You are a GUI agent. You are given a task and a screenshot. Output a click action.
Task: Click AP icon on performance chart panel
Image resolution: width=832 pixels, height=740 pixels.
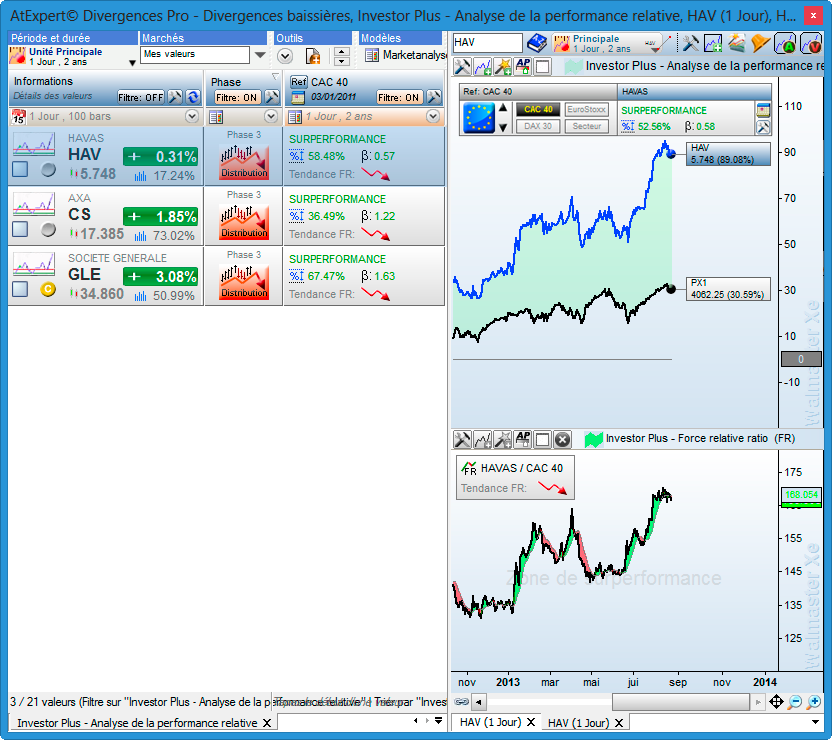523,67
